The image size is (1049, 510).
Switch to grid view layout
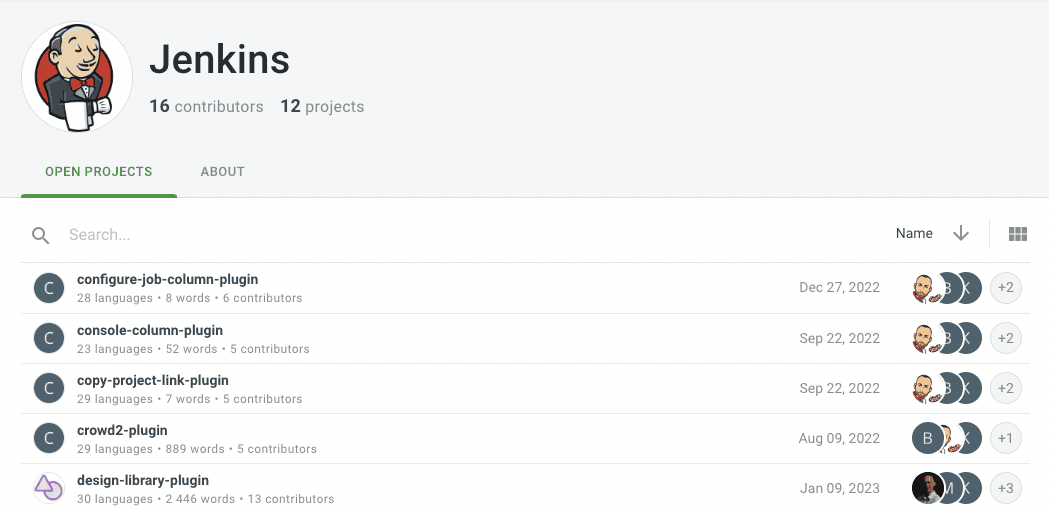pos(1018,234)
